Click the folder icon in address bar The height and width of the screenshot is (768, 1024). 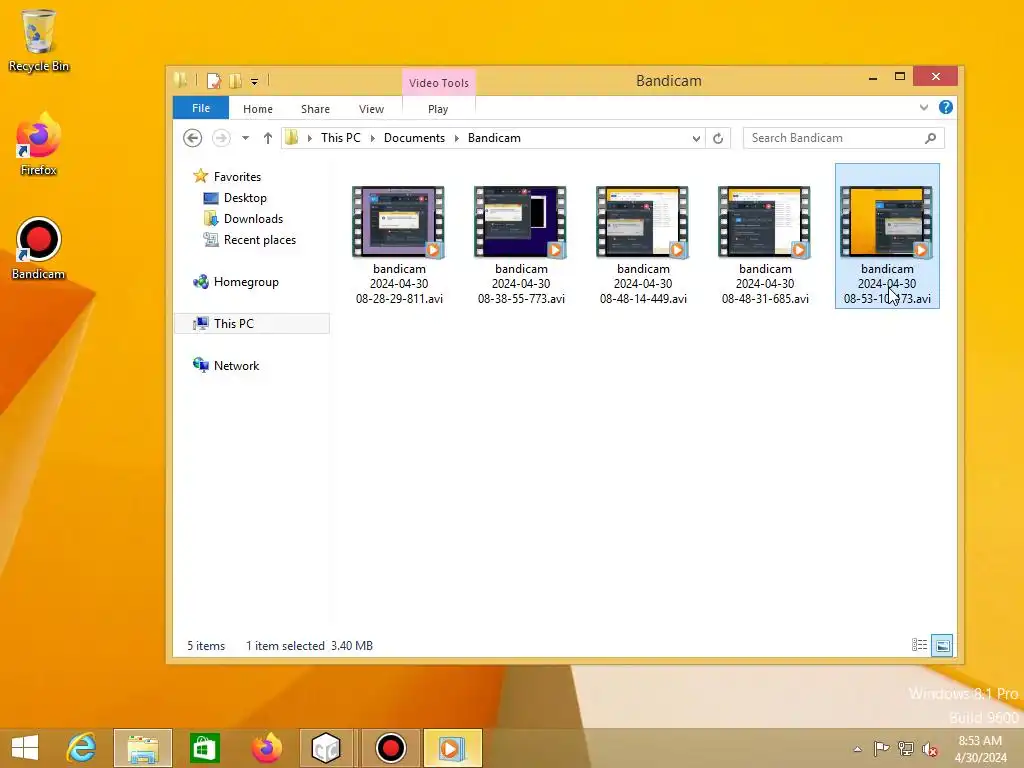(x=292, y=138)
